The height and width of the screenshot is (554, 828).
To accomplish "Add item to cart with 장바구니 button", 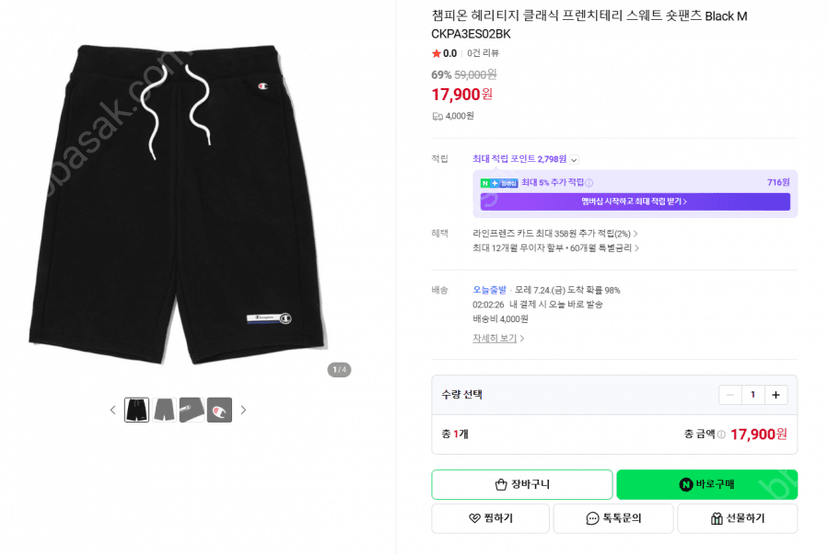I will 522,484.
